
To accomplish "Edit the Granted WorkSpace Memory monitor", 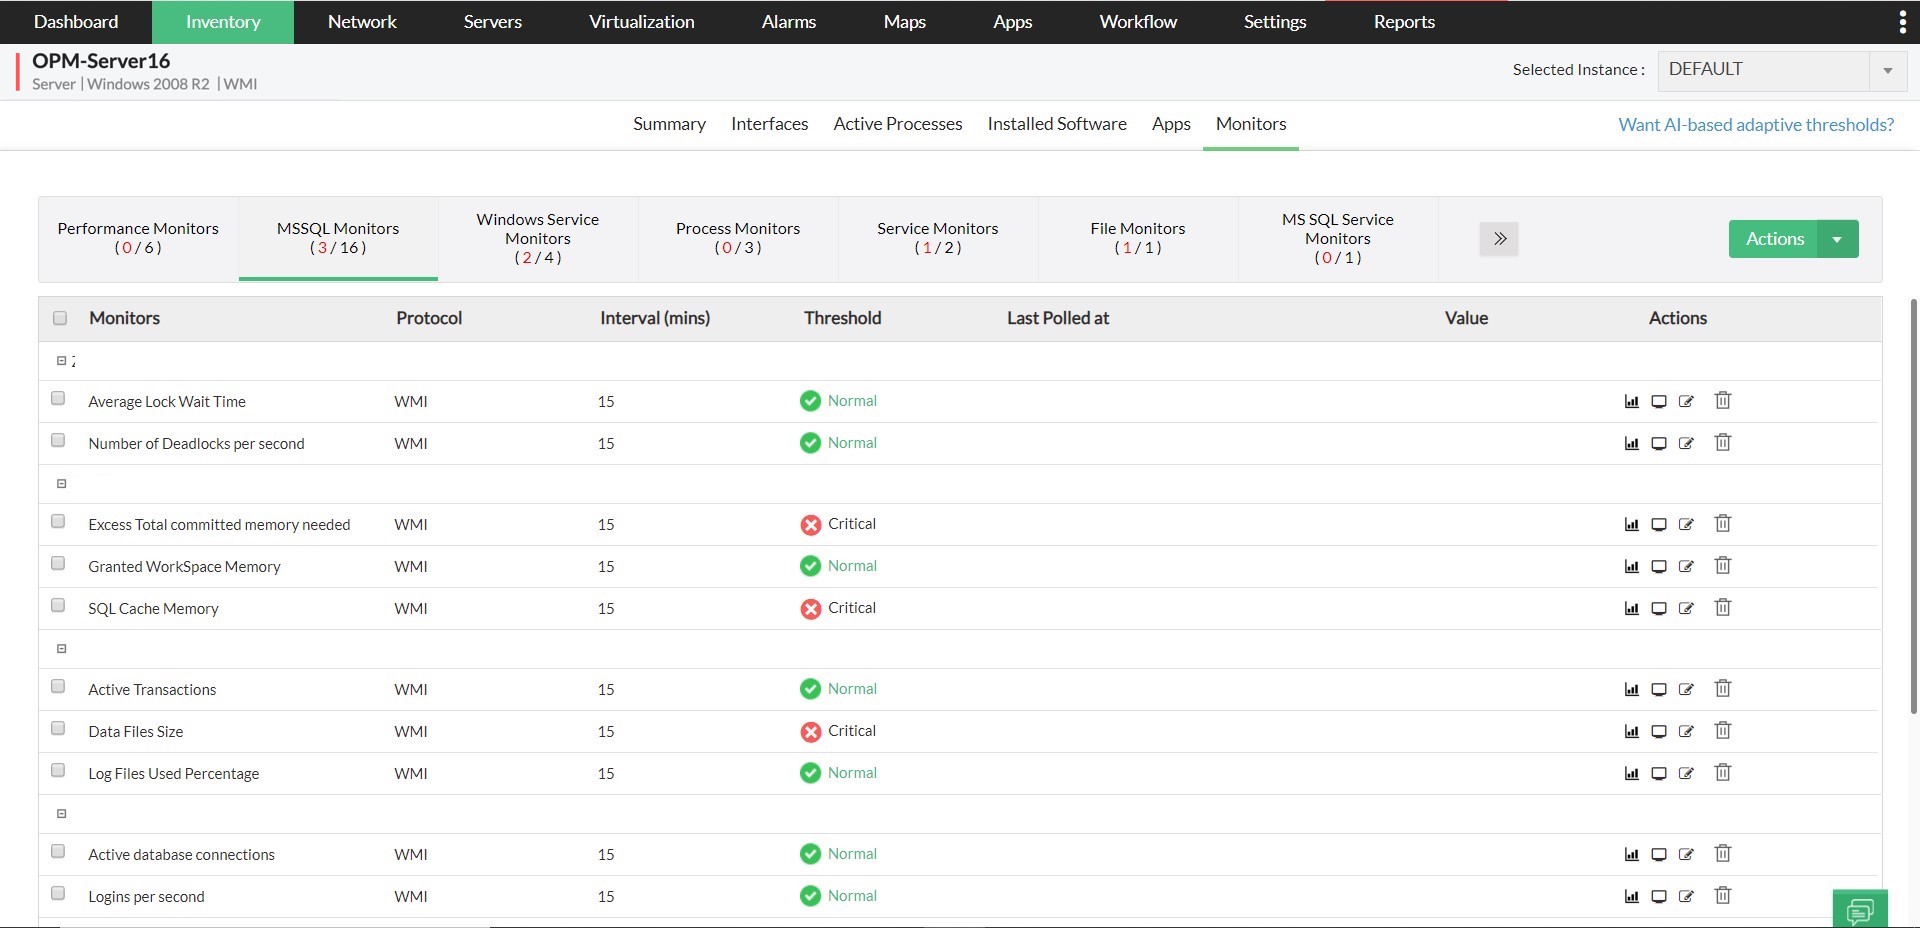I will [1686, 566].
